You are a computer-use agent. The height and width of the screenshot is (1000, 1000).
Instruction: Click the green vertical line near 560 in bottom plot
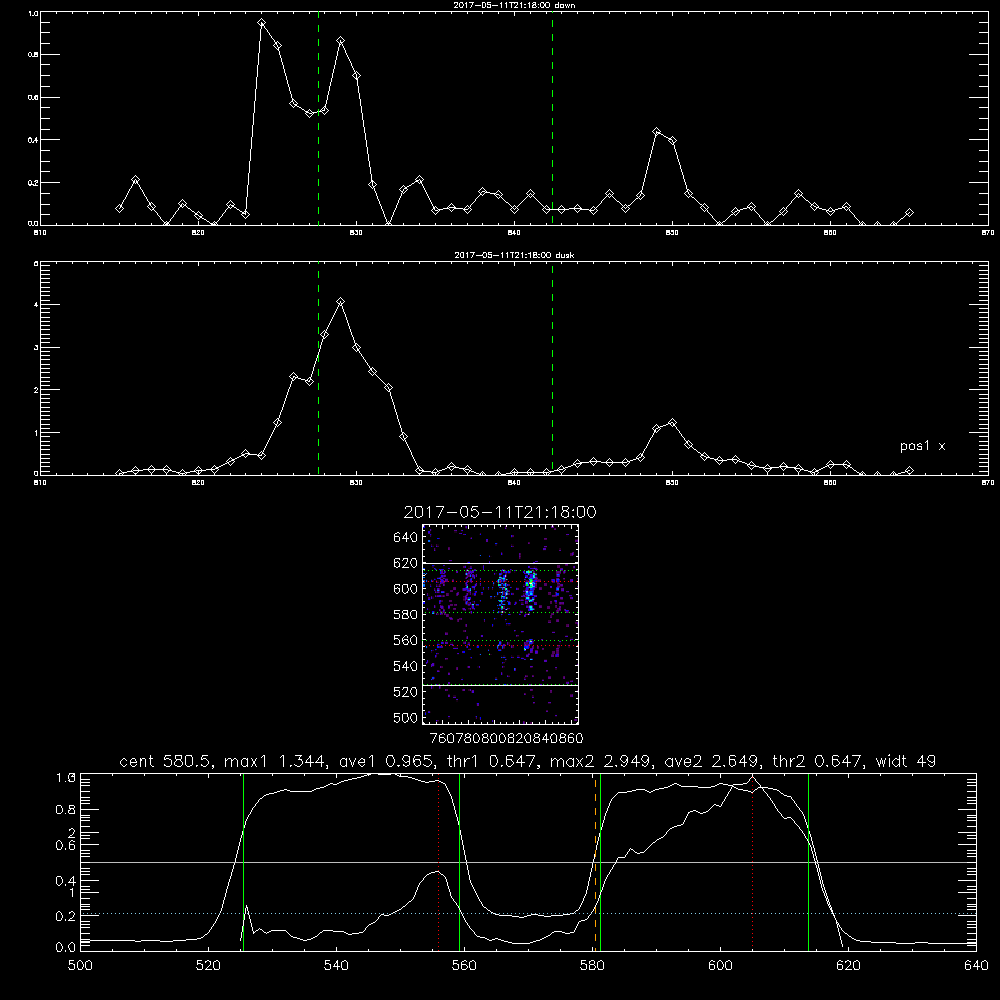[x=460, y=861]
